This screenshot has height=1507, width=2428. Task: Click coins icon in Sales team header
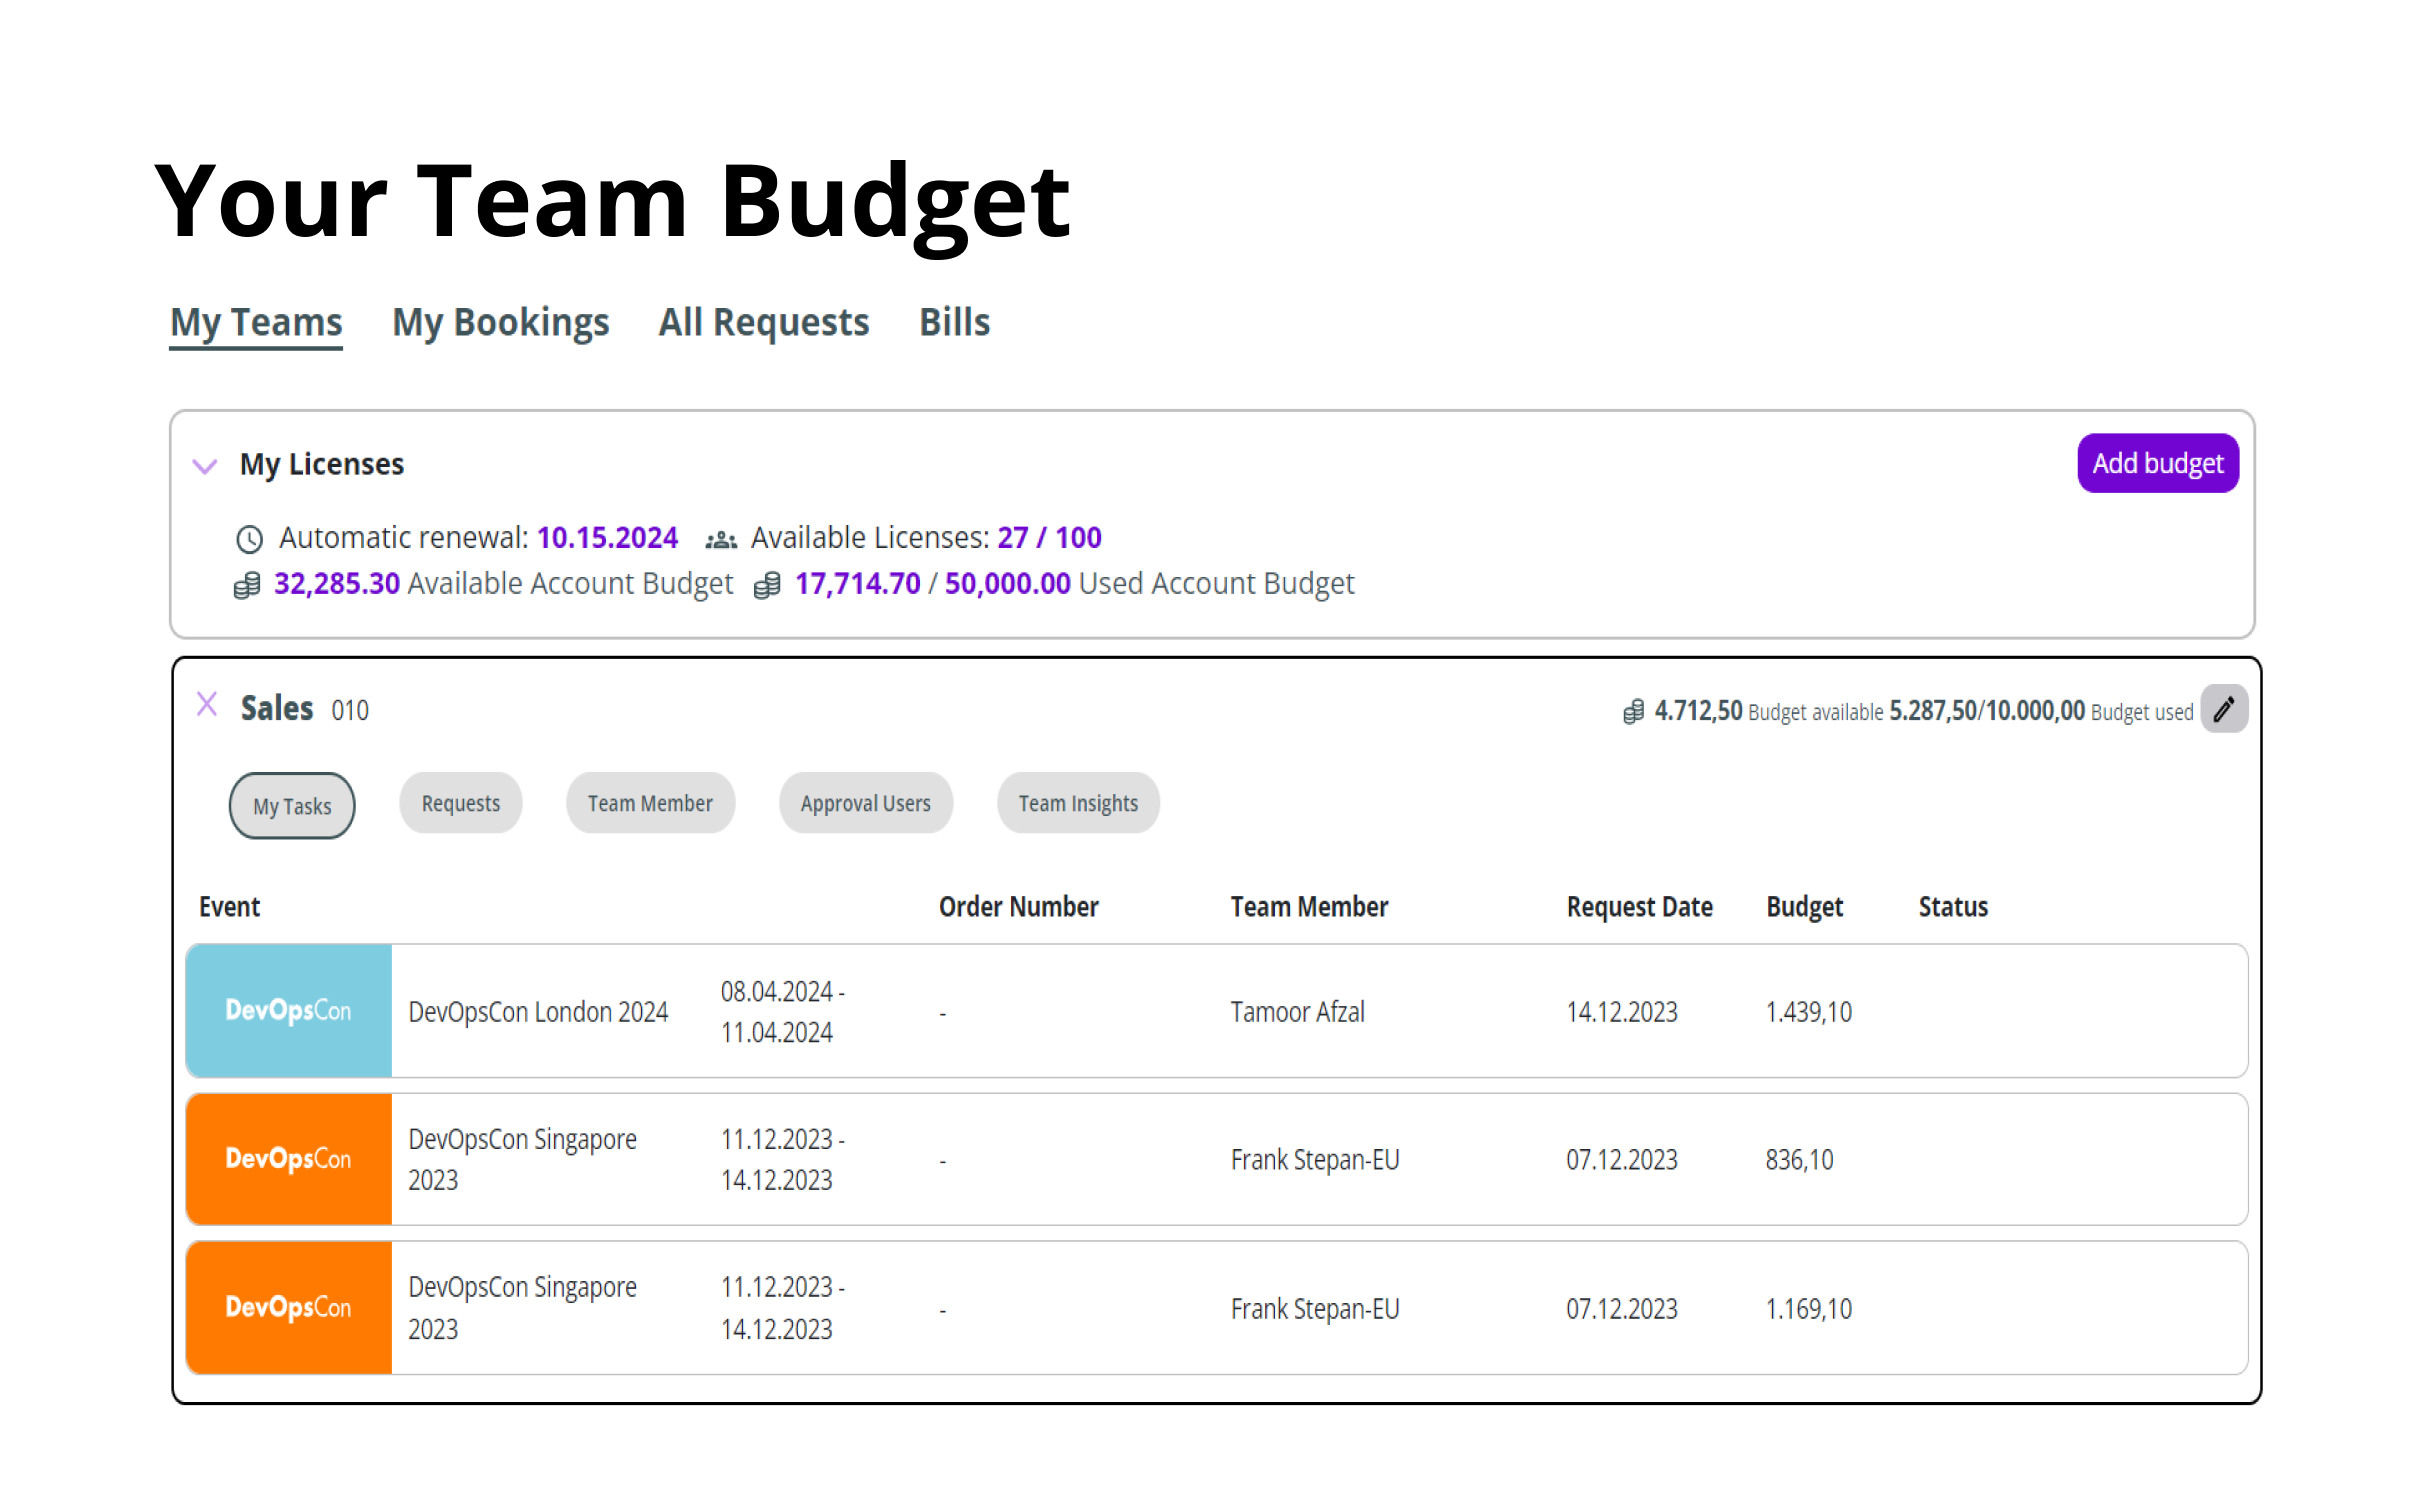click(1633, 712)
